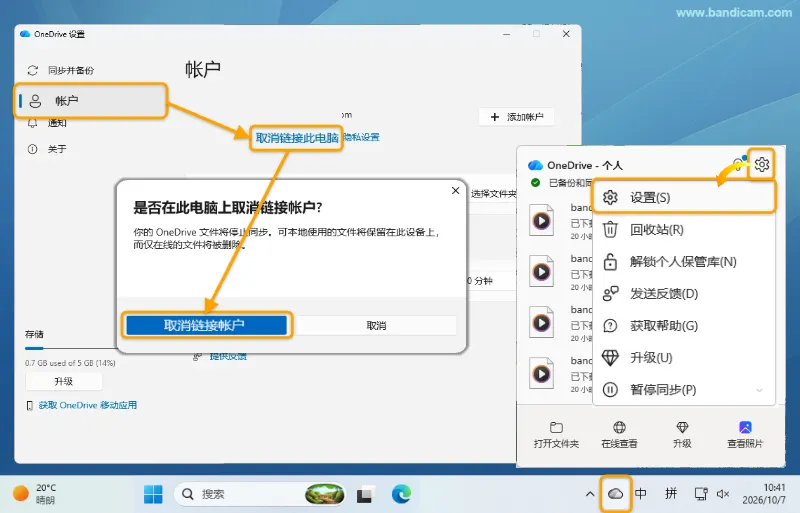Click the question mark icon beside 获取帮助
The height and width of the screenshot is (513, 800).
click(x=610, y=326)
